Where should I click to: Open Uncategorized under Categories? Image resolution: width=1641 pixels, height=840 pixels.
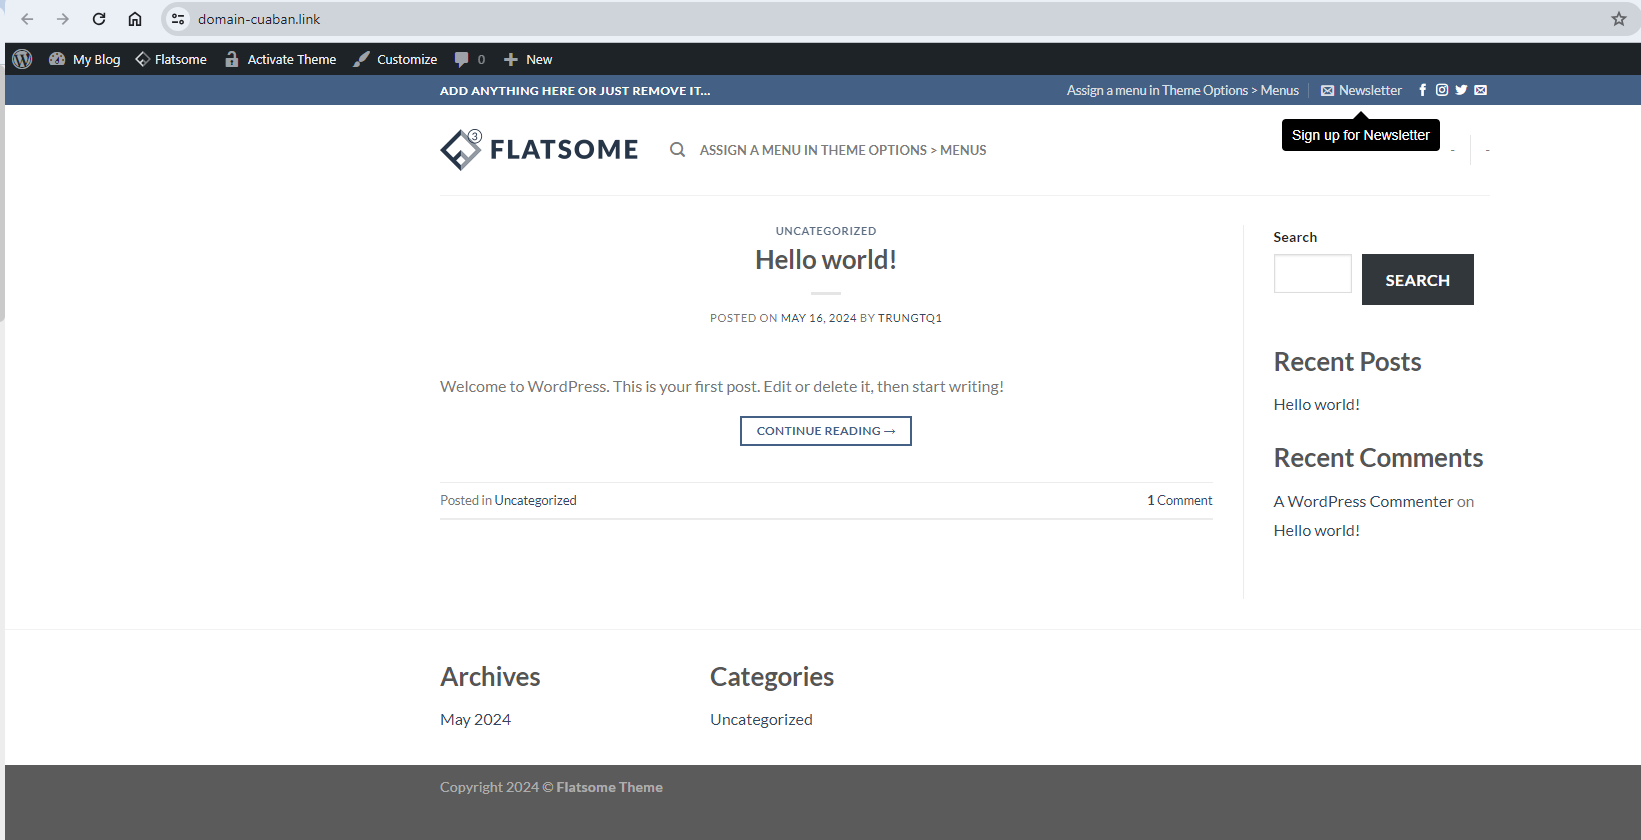point(761,719)
